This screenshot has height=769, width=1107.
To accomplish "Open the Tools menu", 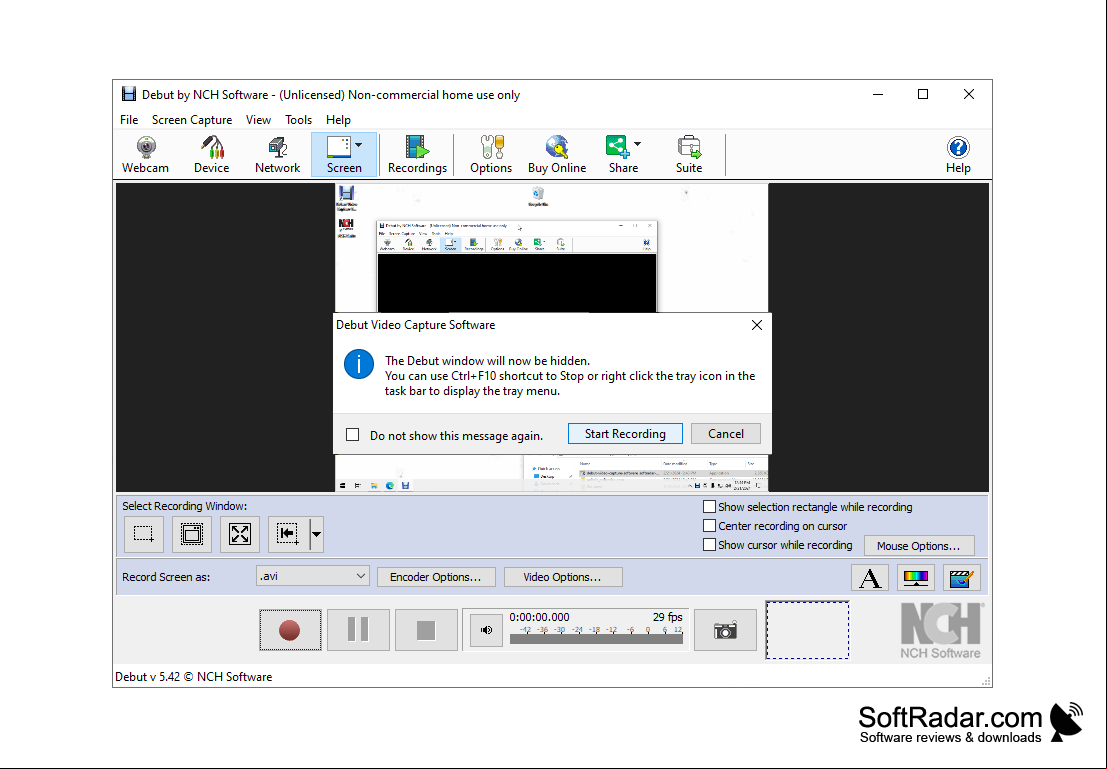I will point(299,120).
